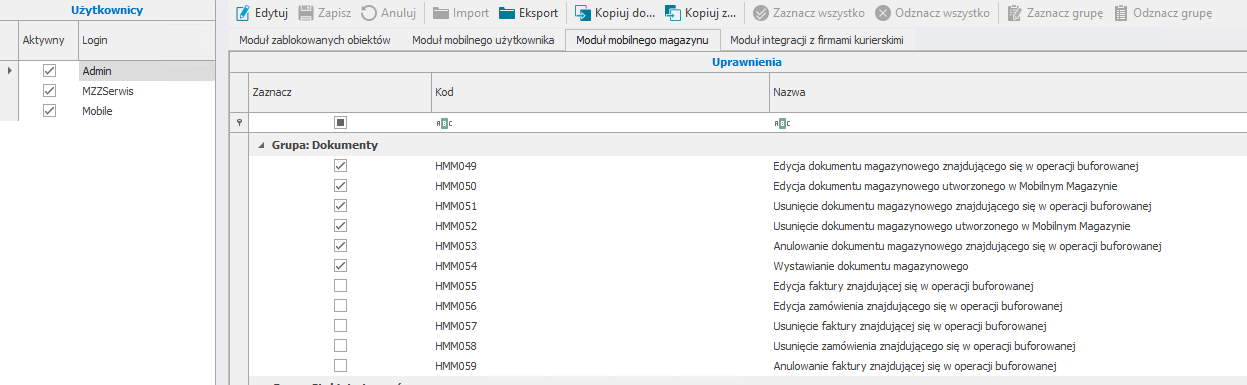The image size is (1247, 385).
Task: Uncheck permission HMM051 checkbox
Action: pos(340,206)
